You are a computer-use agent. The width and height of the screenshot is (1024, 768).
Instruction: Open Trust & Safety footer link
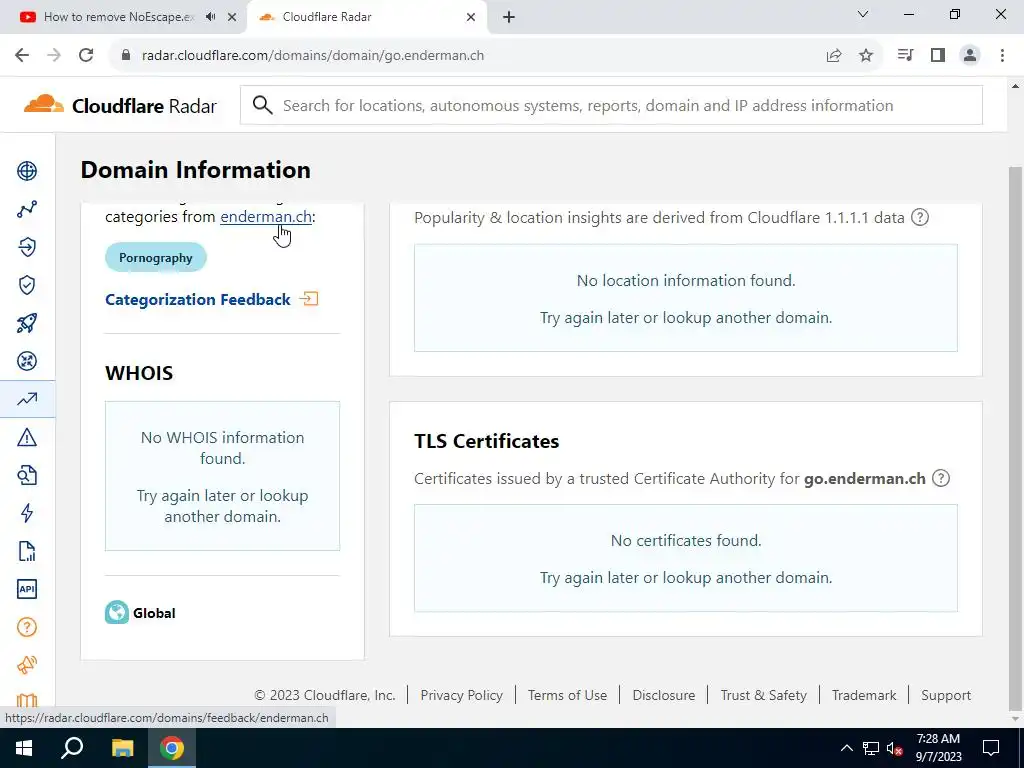[763, 695]
